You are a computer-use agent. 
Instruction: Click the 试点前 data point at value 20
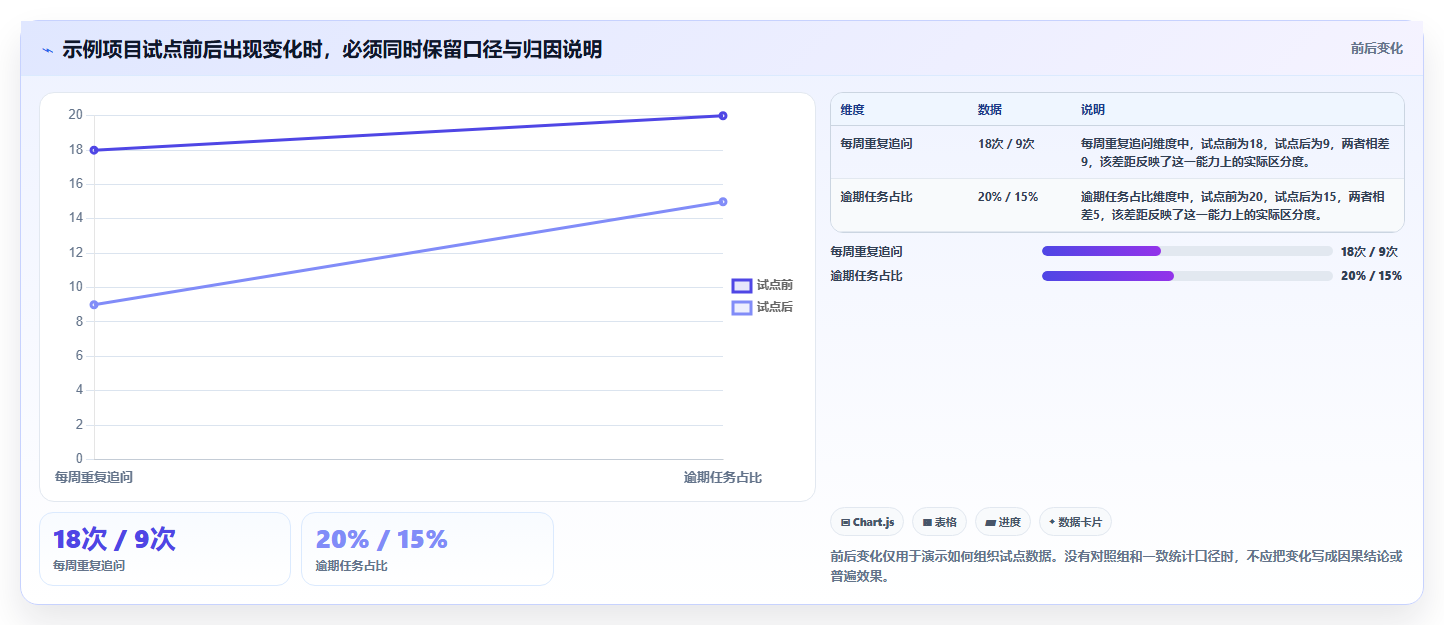[x=723, y=116]
